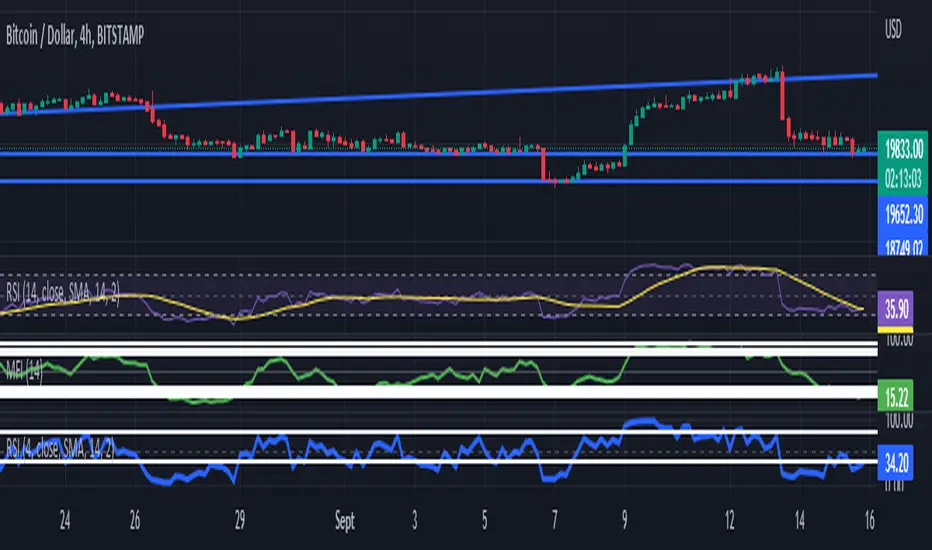This screenshot has height=550, width=932.
Task: Click the USD currency label on price axis
Action: 893,29
